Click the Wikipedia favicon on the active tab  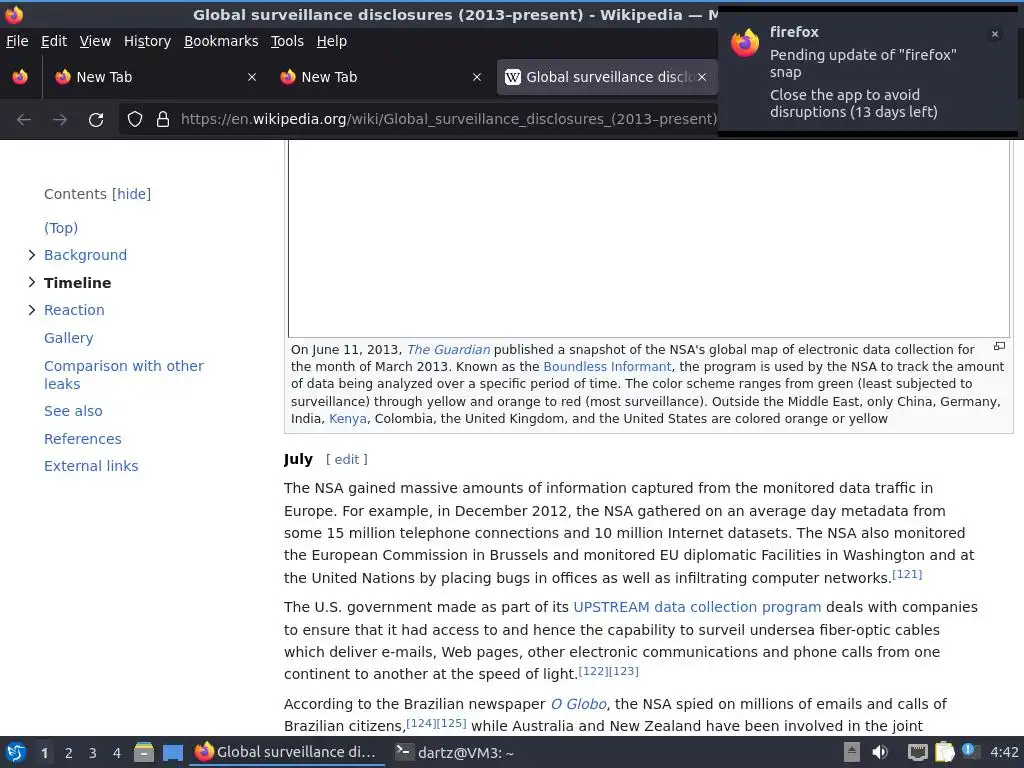click(513, 77)
